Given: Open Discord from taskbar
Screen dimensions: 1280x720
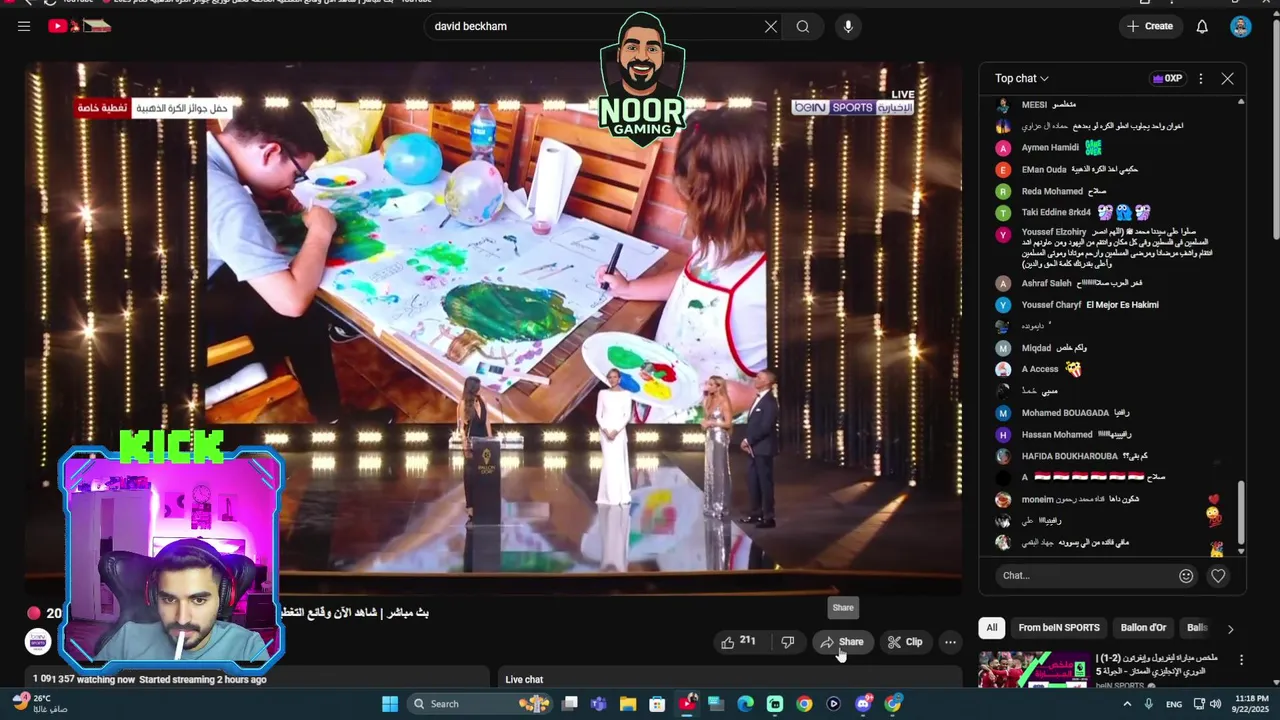Looking at the screenshot, I should [x=863, y=704].
